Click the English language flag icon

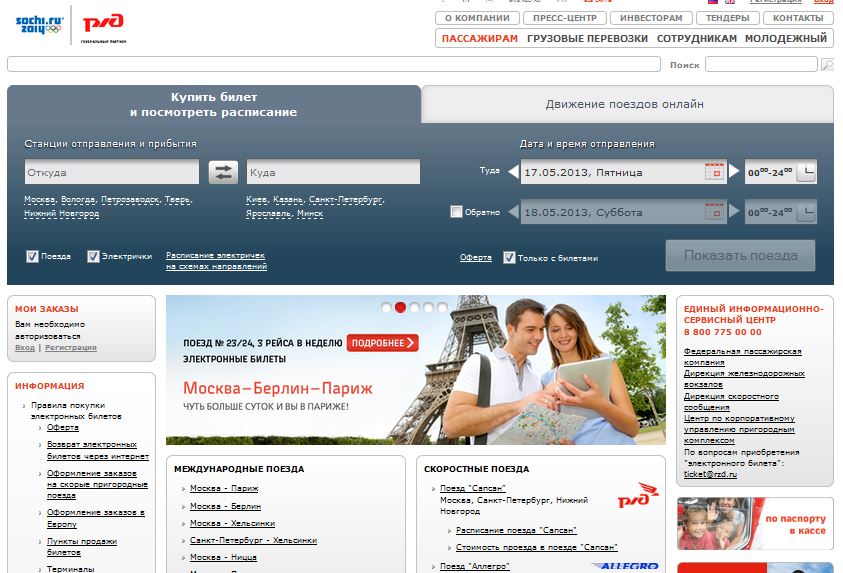[x=730, y=2]
